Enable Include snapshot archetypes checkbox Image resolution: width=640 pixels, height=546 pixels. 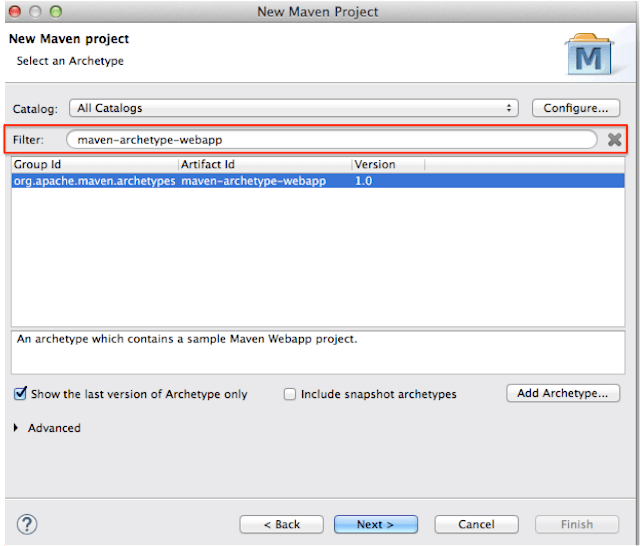(x=290, y=394)
